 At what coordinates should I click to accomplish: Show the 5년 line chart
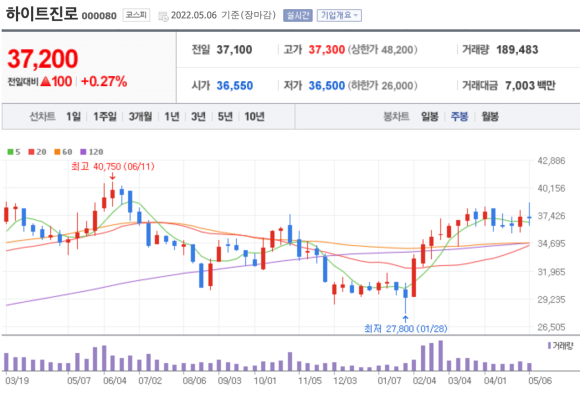225,117
